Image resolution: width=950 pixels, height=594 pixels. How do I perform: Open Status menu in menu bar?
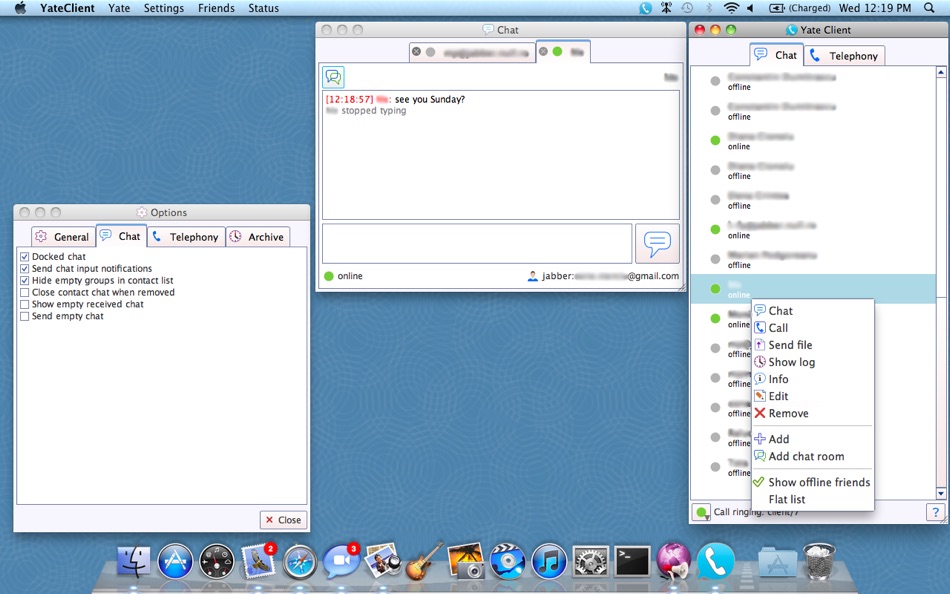point(264,8)
